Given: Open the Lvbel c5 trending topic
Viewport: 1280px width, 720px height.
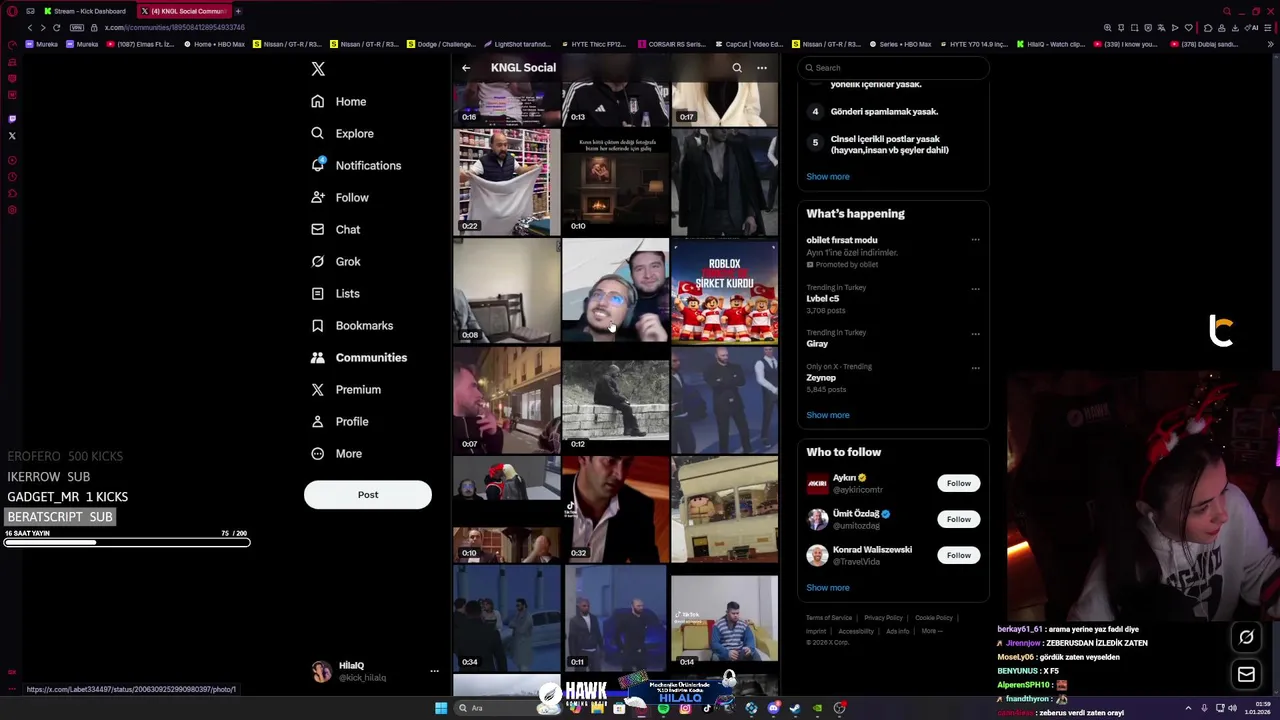Looking at the screenshot, I should (823, 298).
